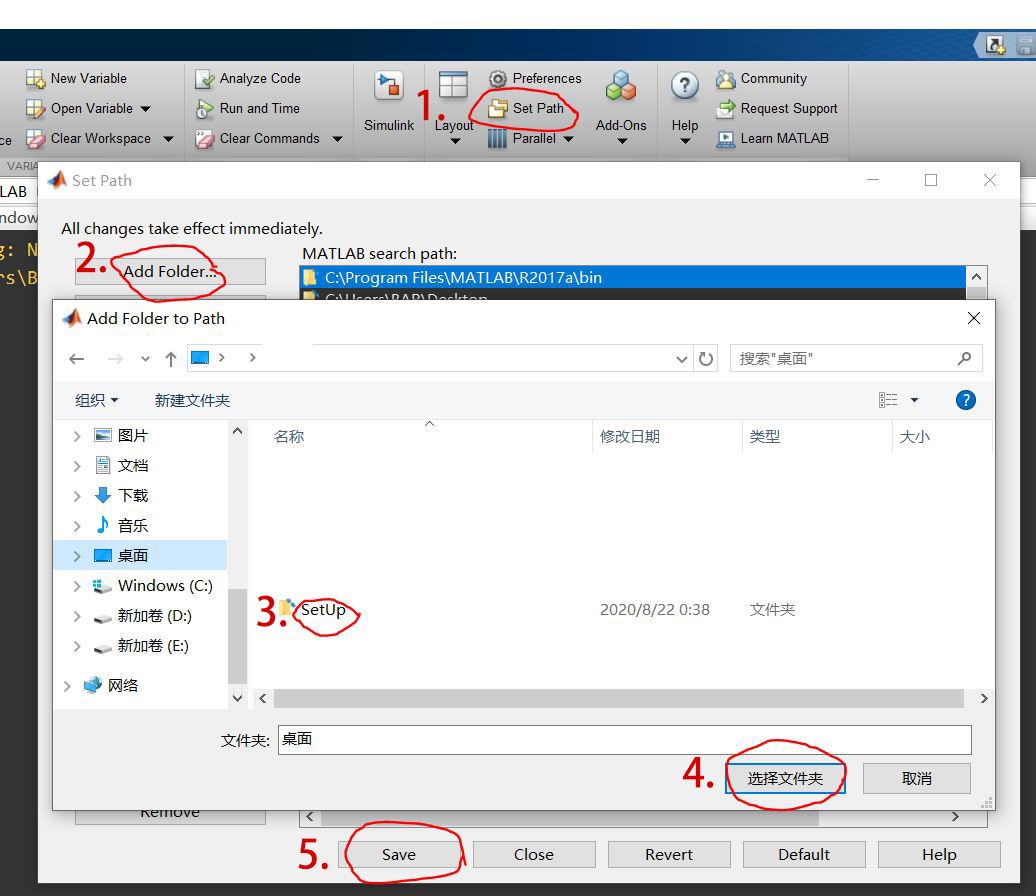Click the 选择文件夹 button
Image resolution: width=1036 pixels, height=896 pixels.
tap(785, 778)
